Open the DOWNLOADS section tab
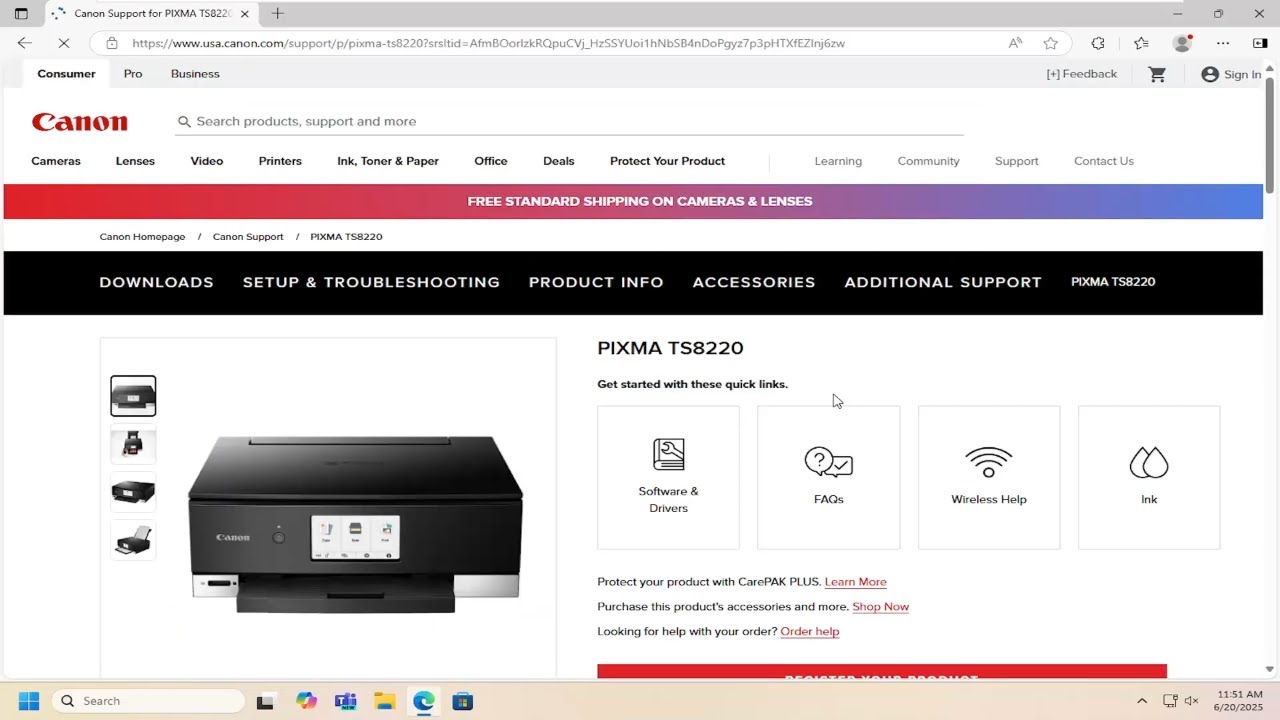Screen dimensions: 1280x720 (156, 283)
